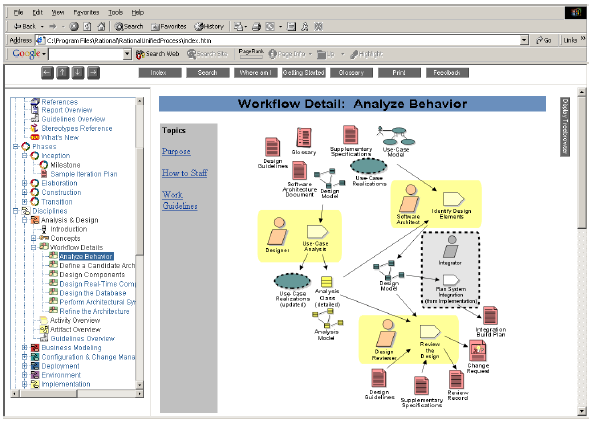Click the Review the Design activity icon
Viewport: 591px width, 421px height.
[430, 332]
